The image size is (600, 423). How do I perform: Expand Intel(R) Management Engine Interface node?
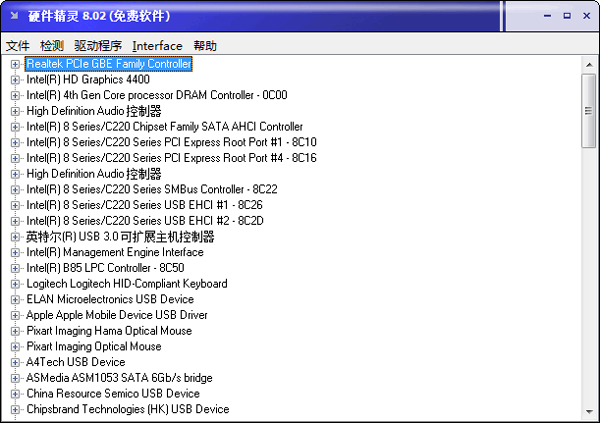(x=15, y=253)
